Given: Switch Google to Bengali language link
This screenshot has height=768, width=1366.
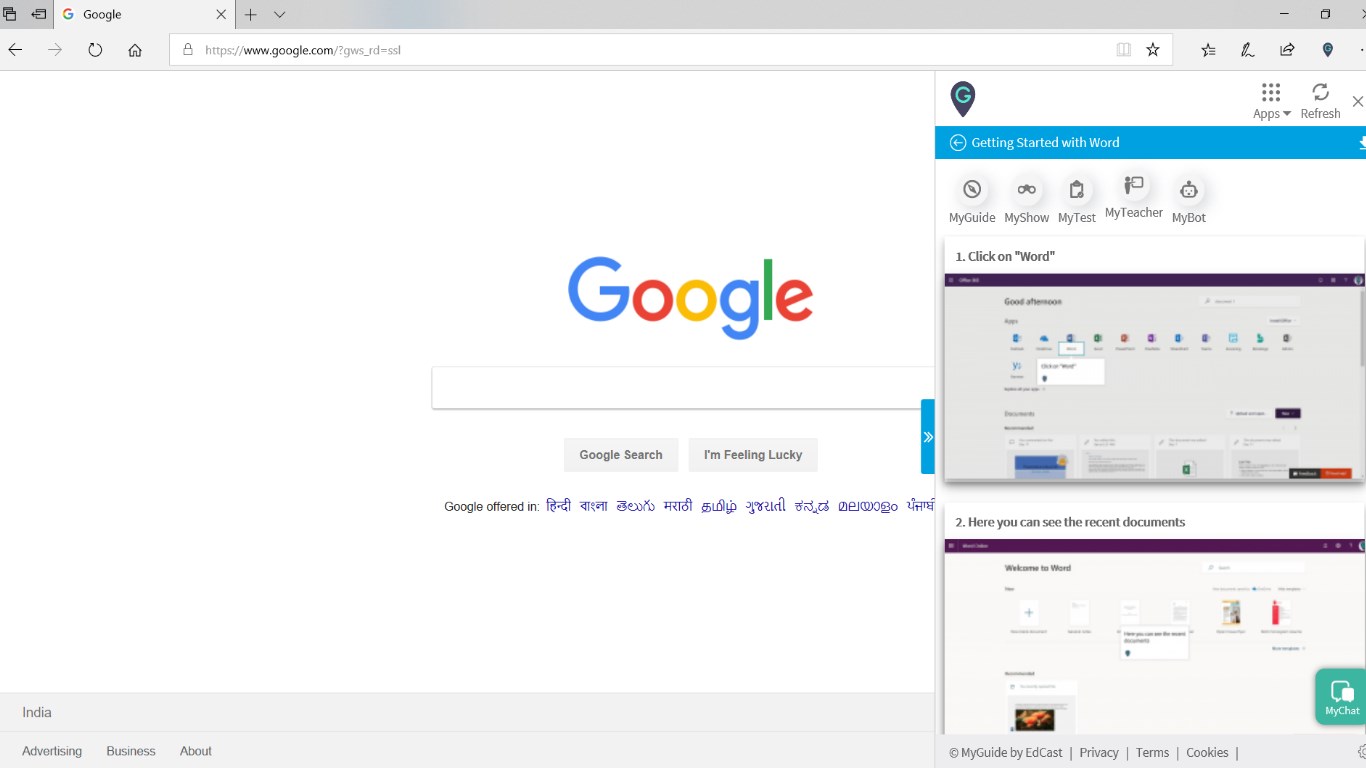Looking at the screenshot, I should coord(593,506).
